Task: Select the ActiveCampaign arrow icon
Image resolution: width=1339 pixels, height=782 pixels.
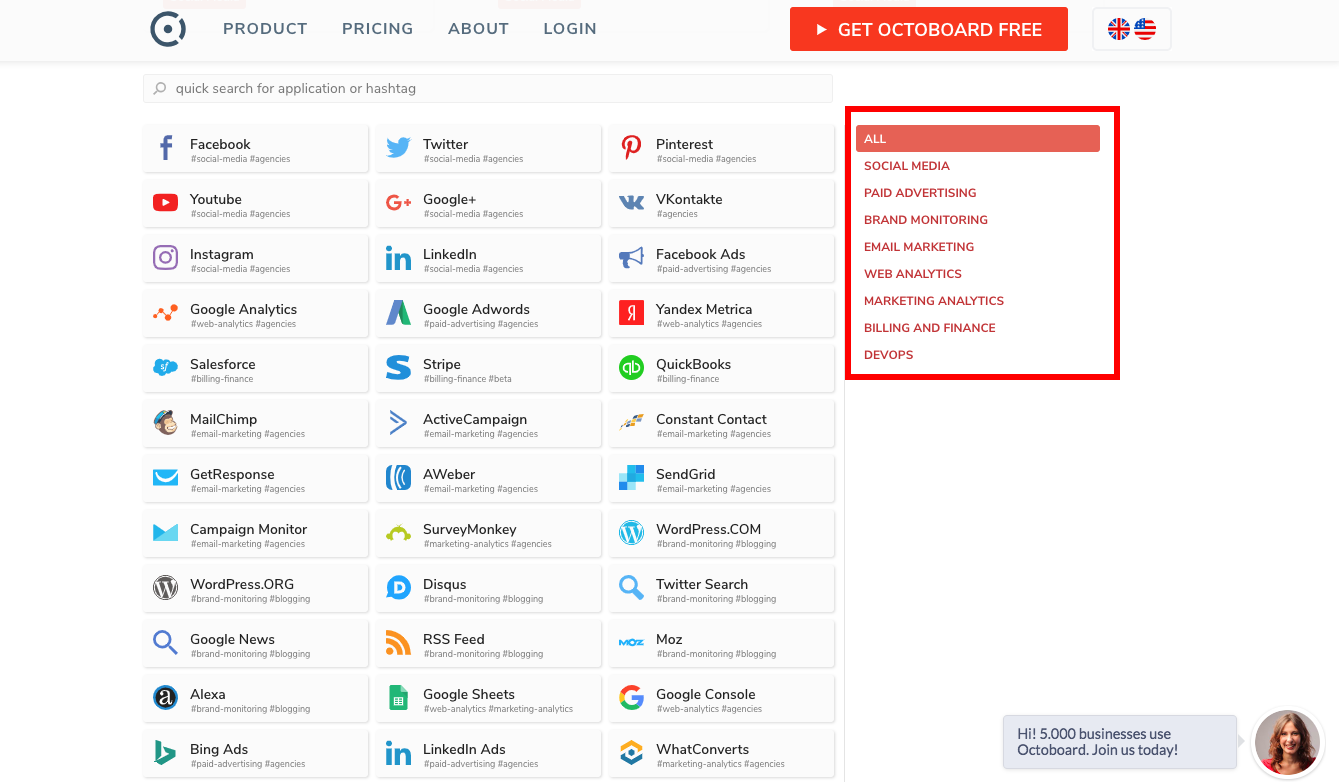Action: [x=398, y=423]
